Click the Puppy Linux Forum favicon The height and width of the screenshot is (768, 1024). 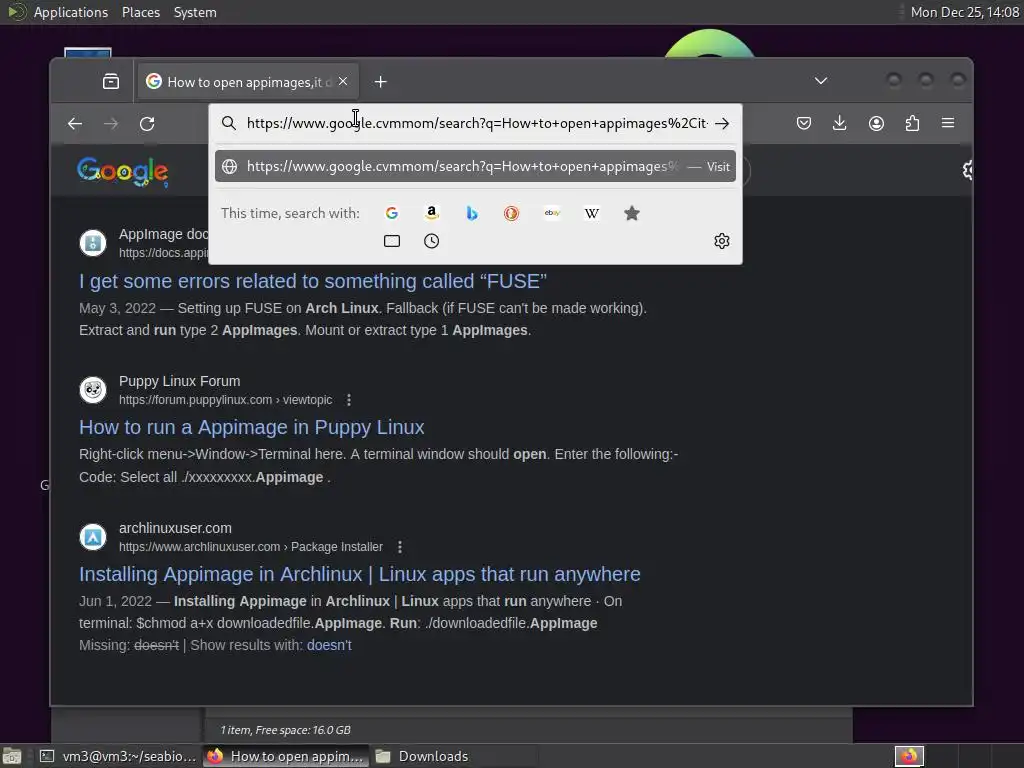(x=93, y=390)
